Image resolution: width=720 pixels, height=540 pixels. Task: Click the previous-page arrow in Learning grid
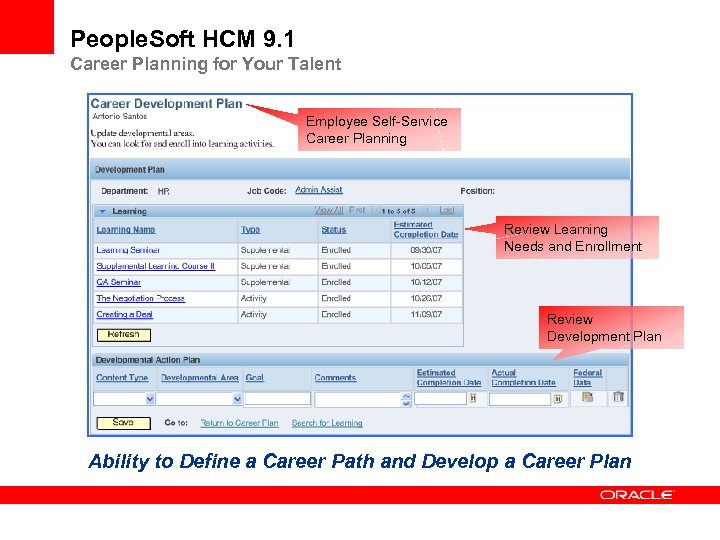click(x=376, y=211)
